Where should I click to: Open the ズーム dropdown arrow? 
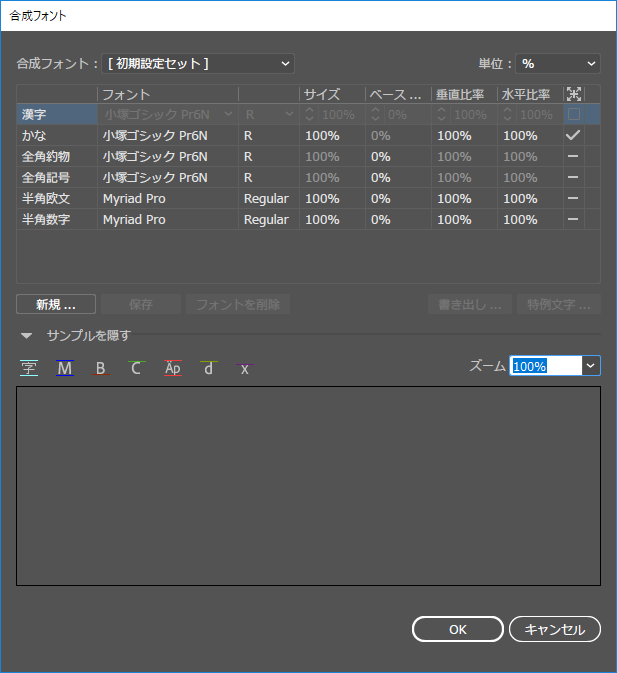(591, 366)
